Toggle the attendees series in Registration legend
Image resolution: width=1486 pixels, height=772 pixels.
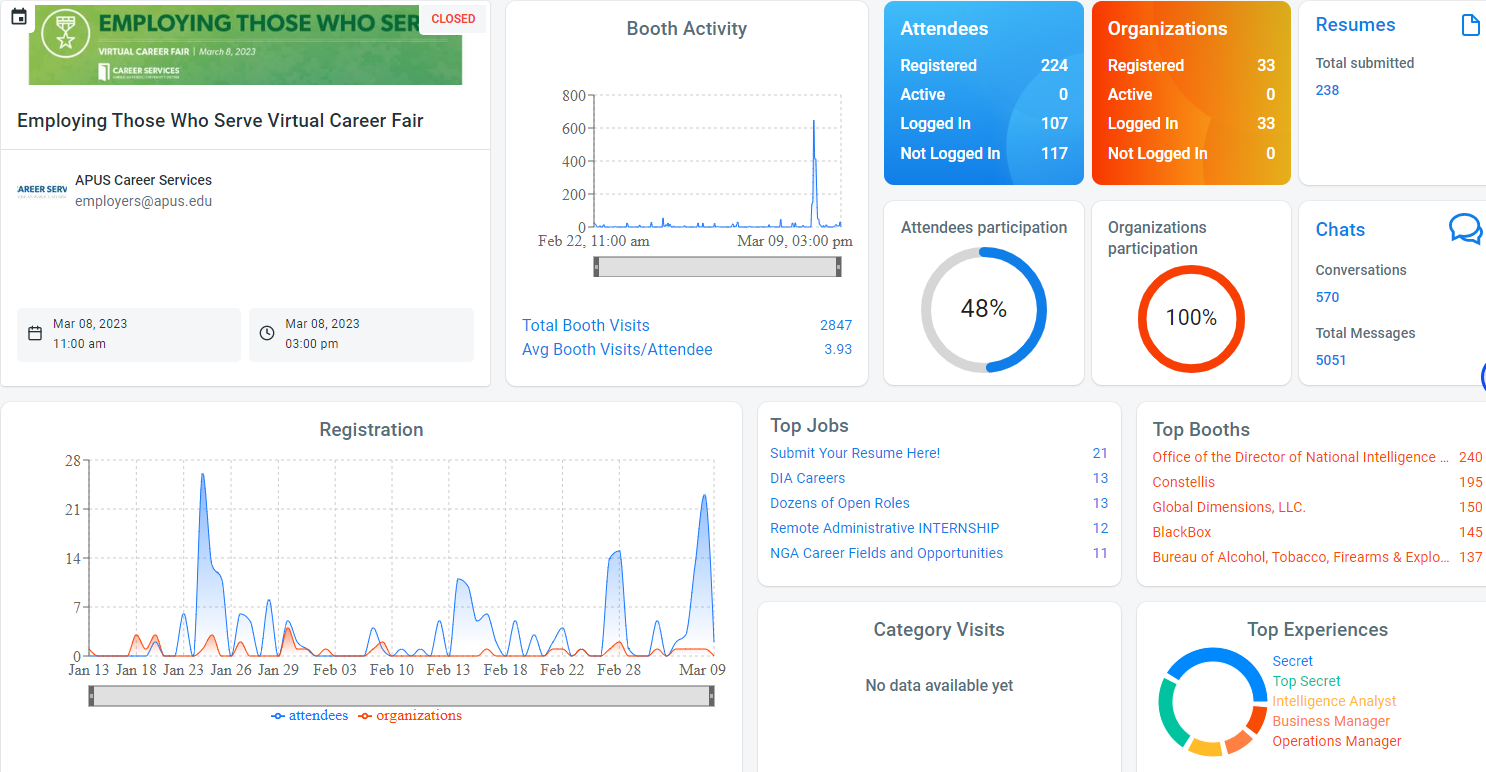click(x=310, y=715)
